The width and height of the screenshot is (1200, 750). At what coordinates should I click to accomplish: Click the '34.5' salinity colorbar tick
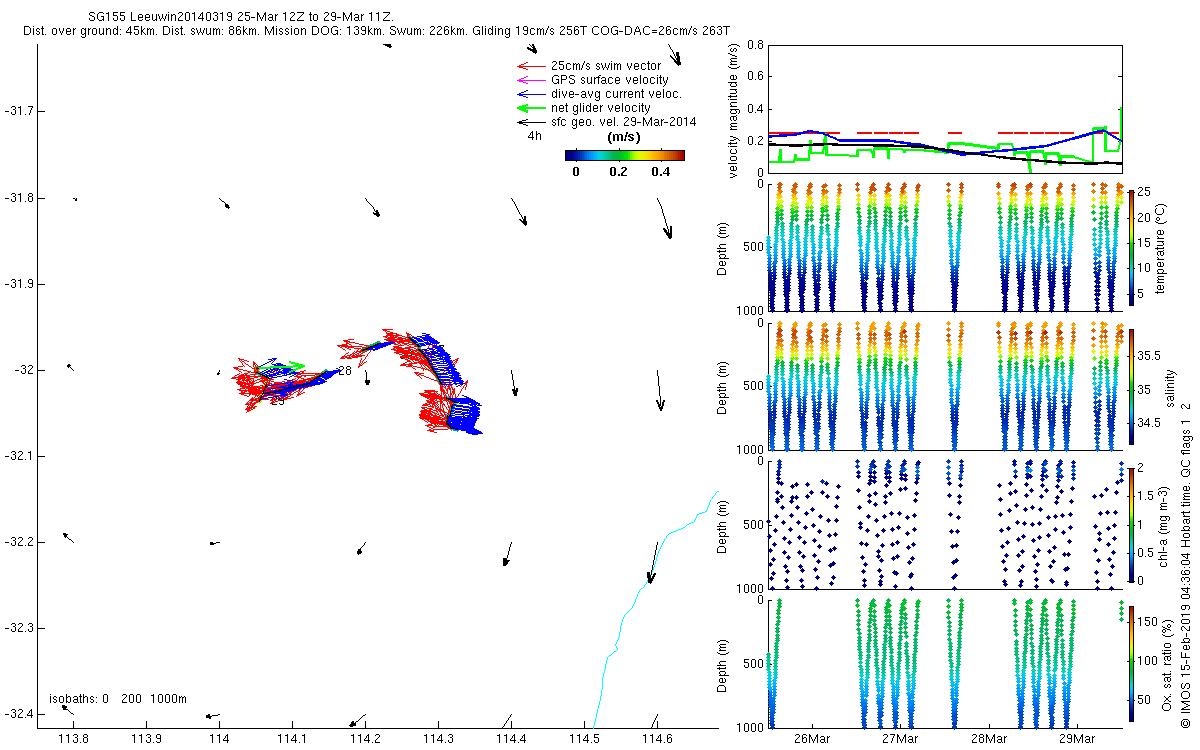pos(1150,424)
